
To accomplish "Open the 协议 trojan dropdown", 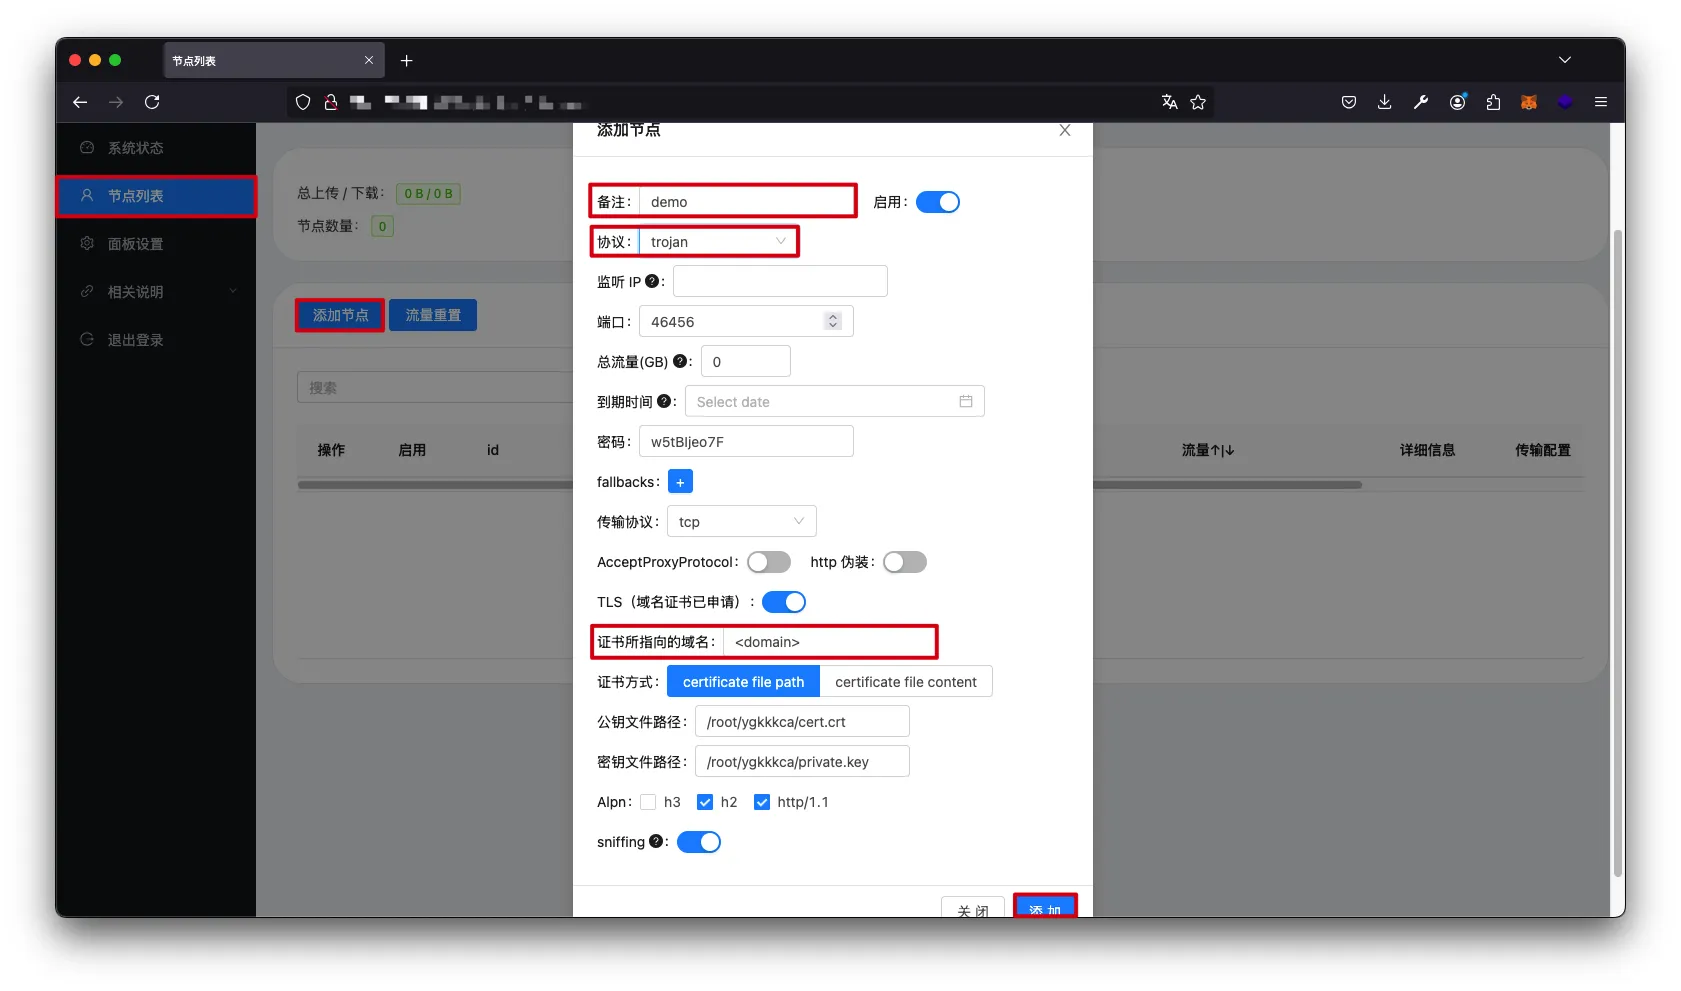I will click(x=717, y=242).
